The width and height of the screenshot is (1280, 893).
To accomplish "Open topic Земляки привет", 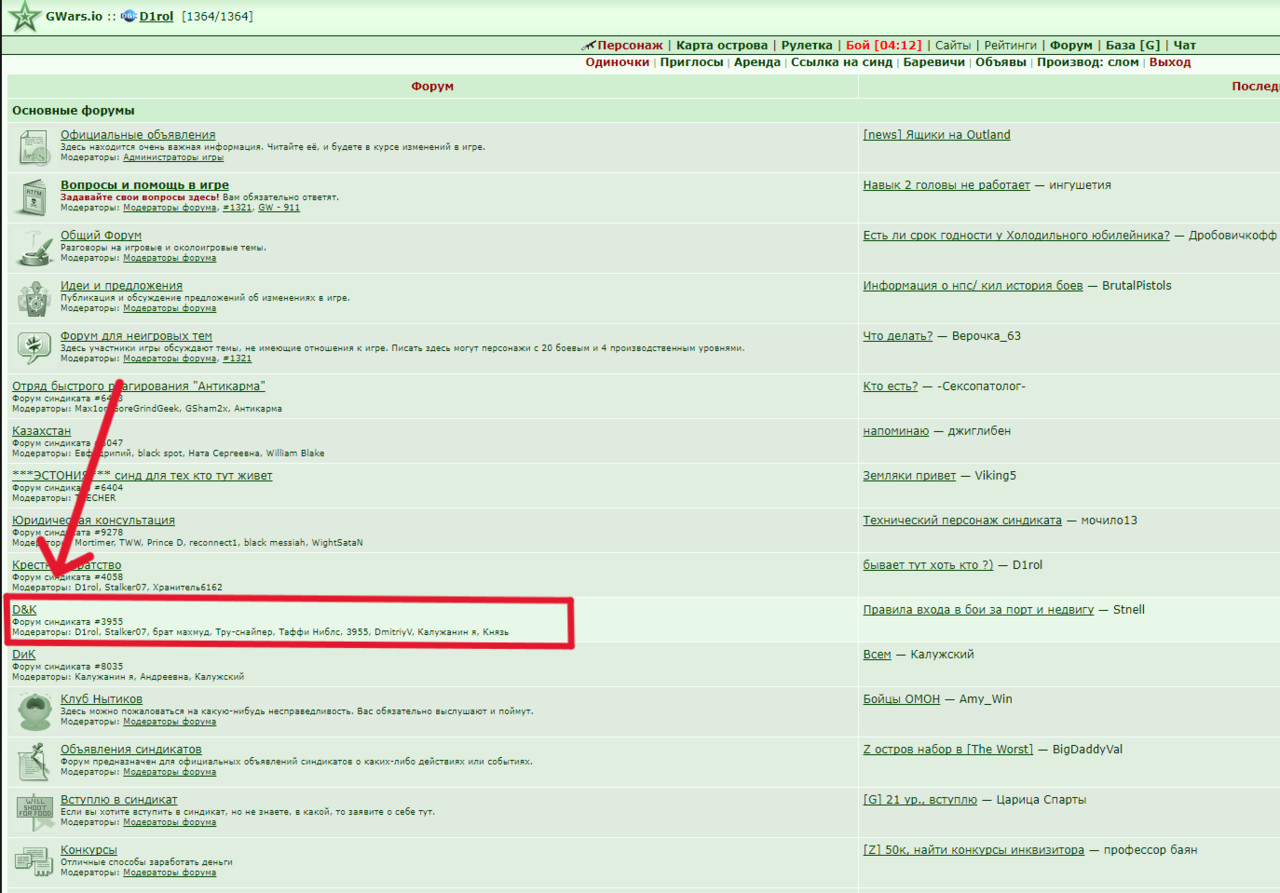I will [910, 475].
